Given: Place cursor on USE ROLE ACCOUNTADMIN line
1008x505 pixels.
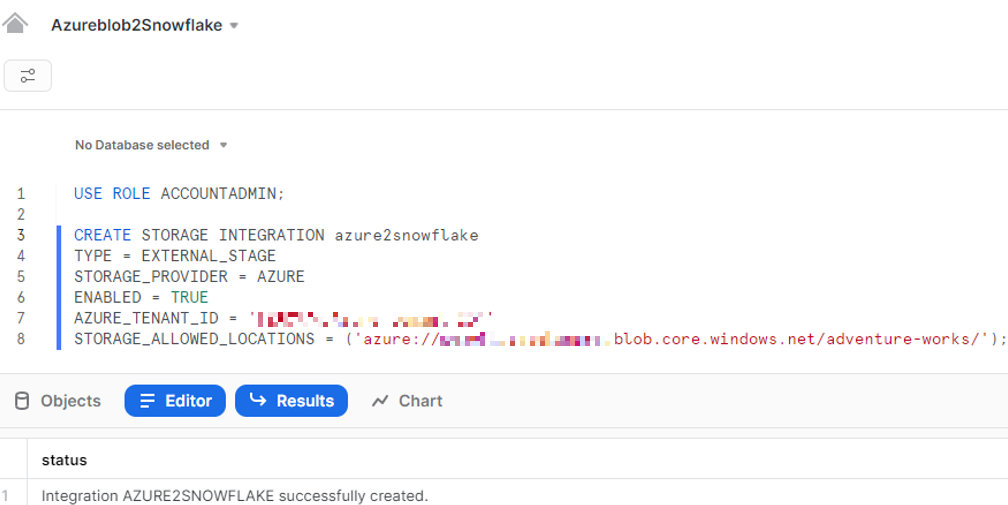Looking at the screenshot, I should [x=179, y=193].
